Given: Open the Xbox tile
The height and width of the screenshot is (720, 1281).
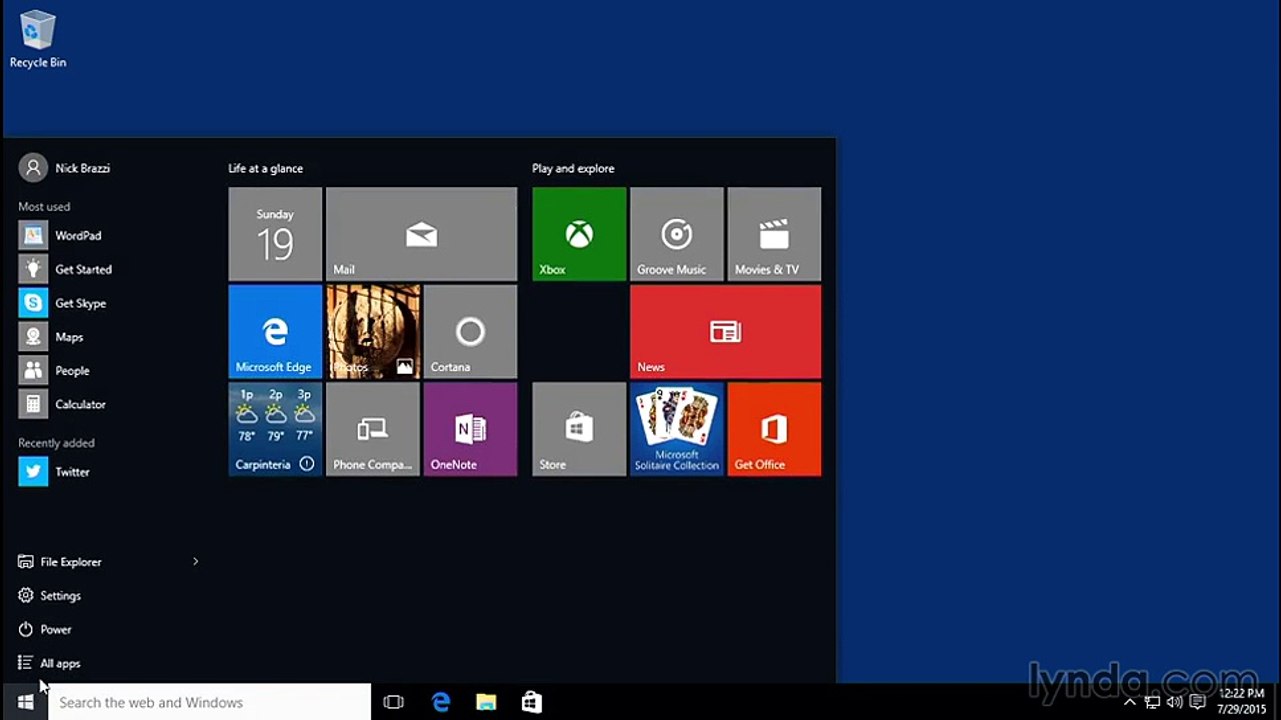Looking at the screenshot, I should [579, 234].
